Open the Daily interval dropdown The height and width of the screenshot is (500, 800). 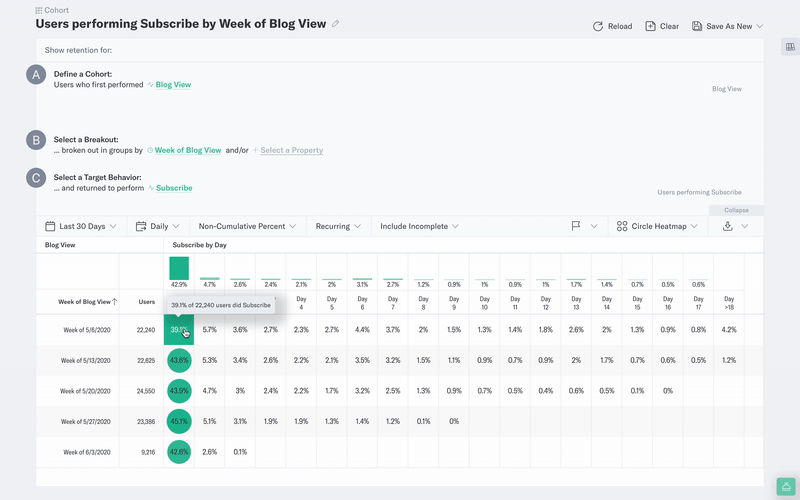(x=157, y=226)
